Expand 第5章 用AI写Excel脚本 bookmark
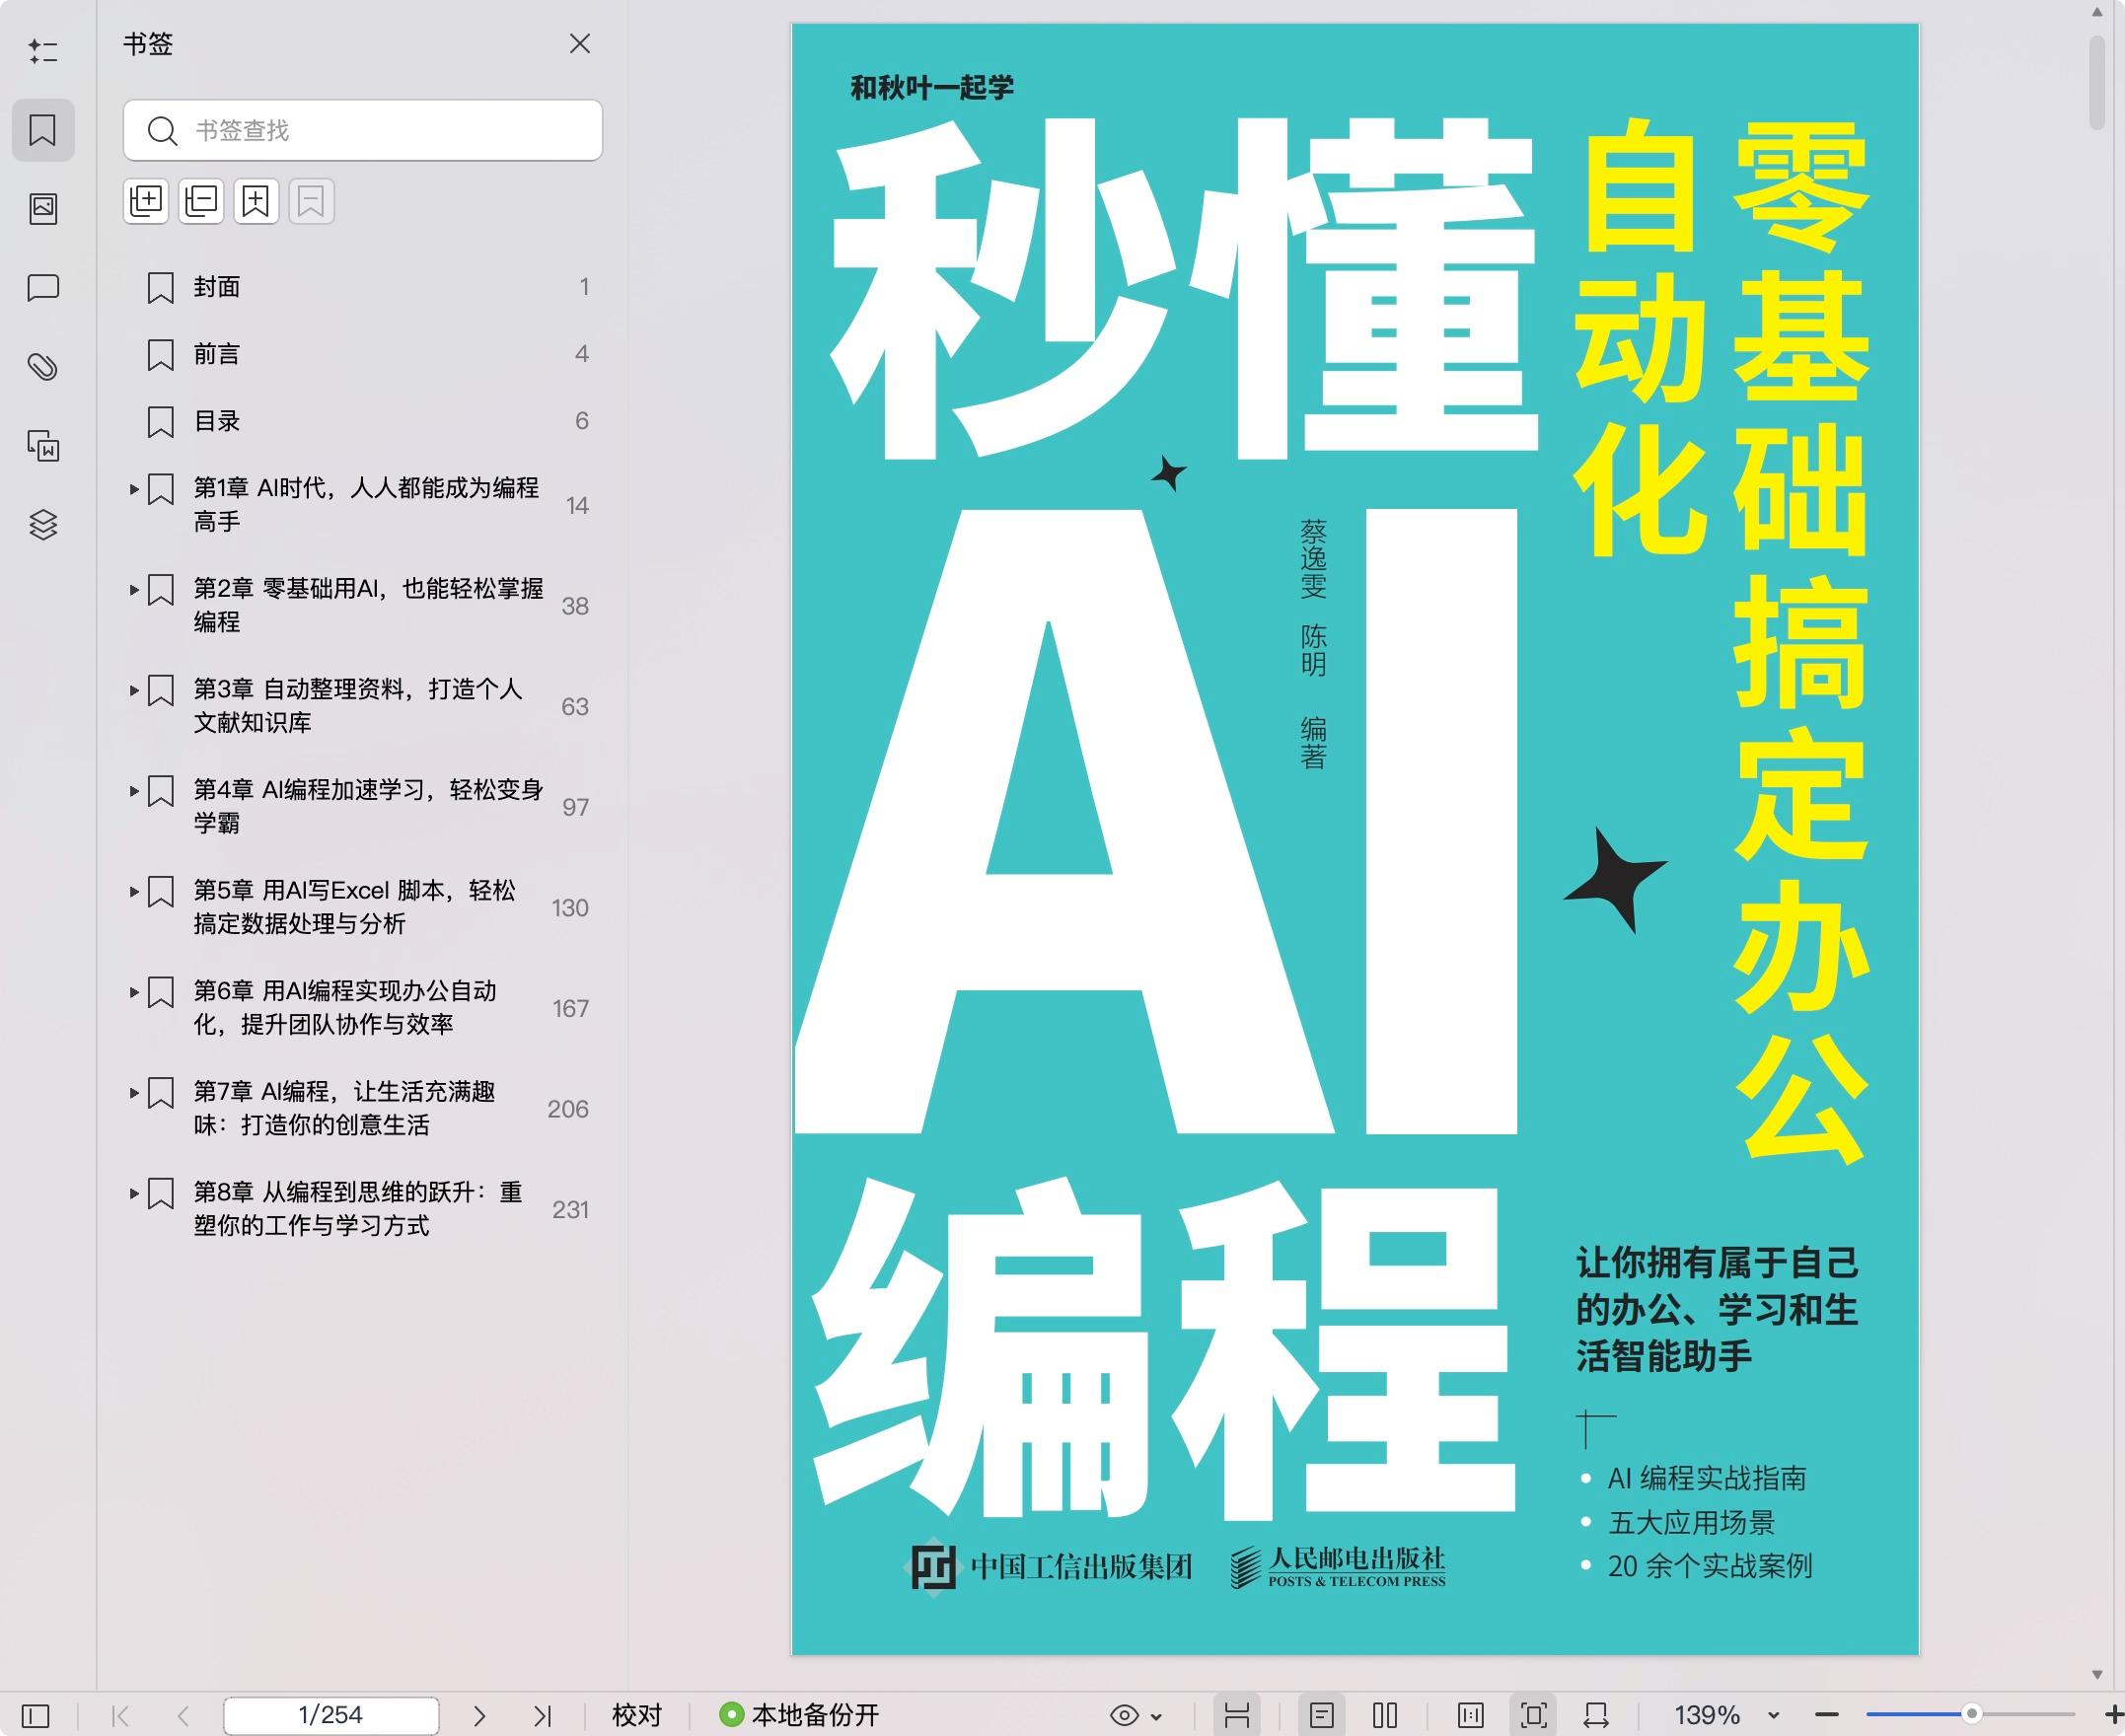Image resolution: width=2125 pixels, height=1736 pixels. click(x=134, y=891)
